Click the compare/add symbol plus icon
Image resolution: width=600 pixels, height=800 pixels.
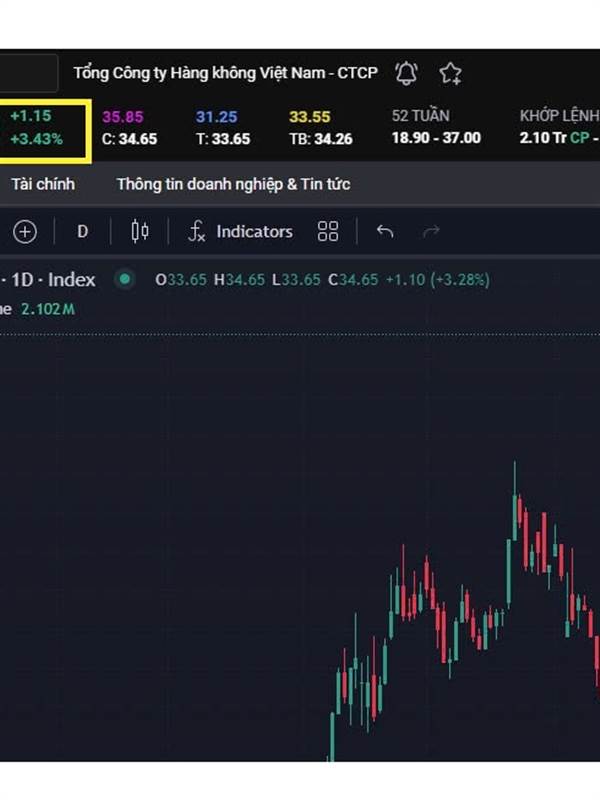click(25, 232)
